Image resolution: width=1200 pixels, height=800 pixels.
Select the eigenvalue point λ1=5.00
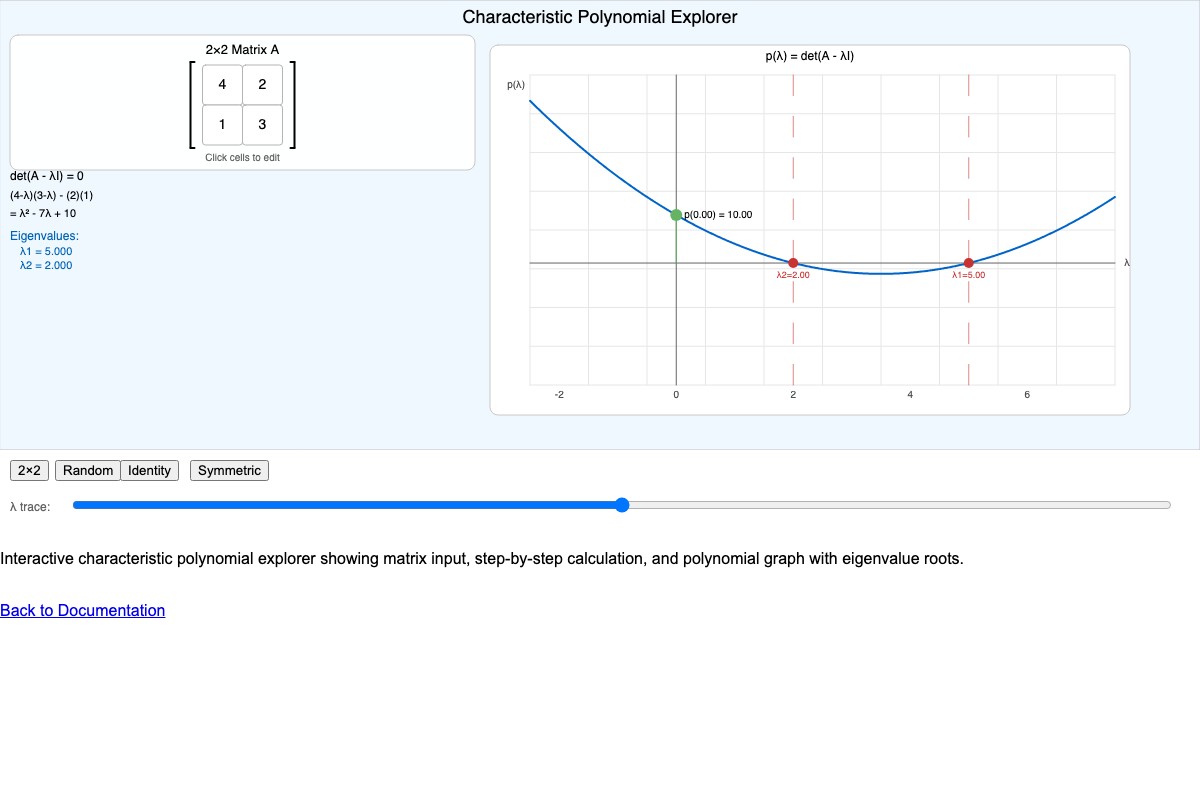[968, 262]
